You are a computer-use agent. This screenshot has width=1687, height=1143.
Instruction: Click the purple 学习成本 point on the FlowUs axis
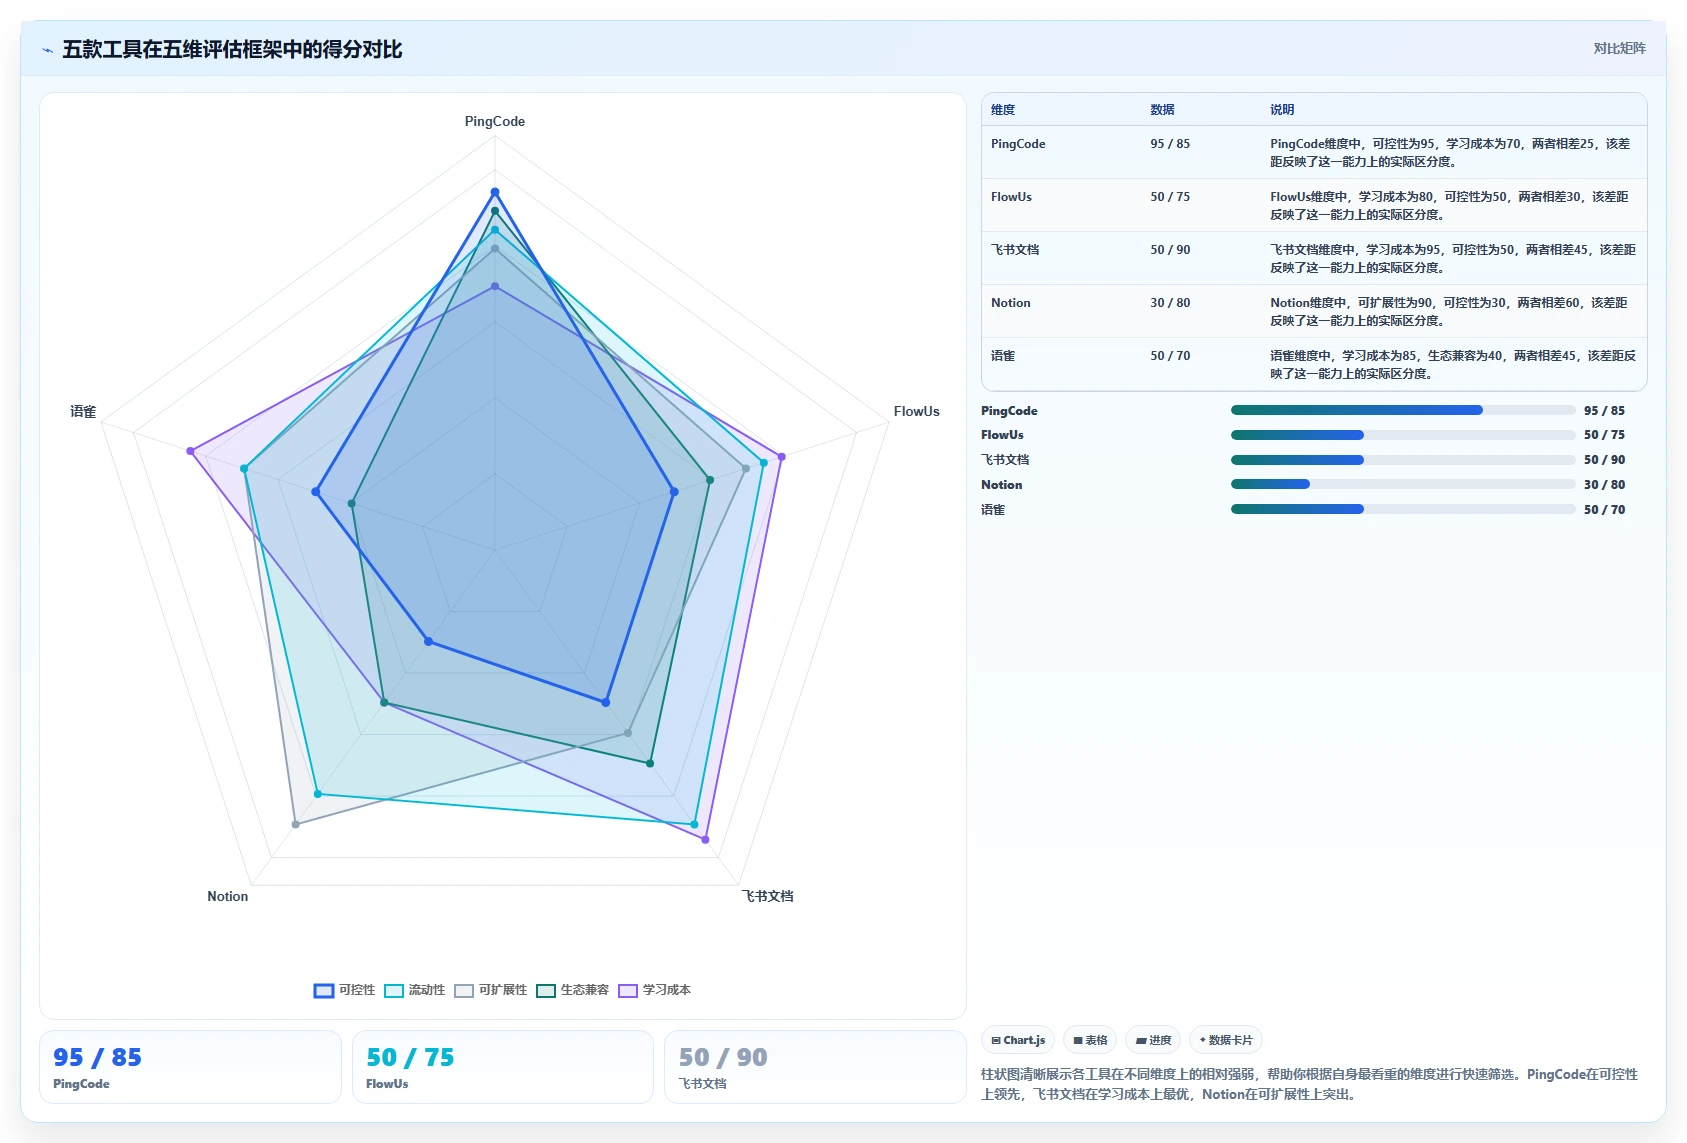click(781, 456)
